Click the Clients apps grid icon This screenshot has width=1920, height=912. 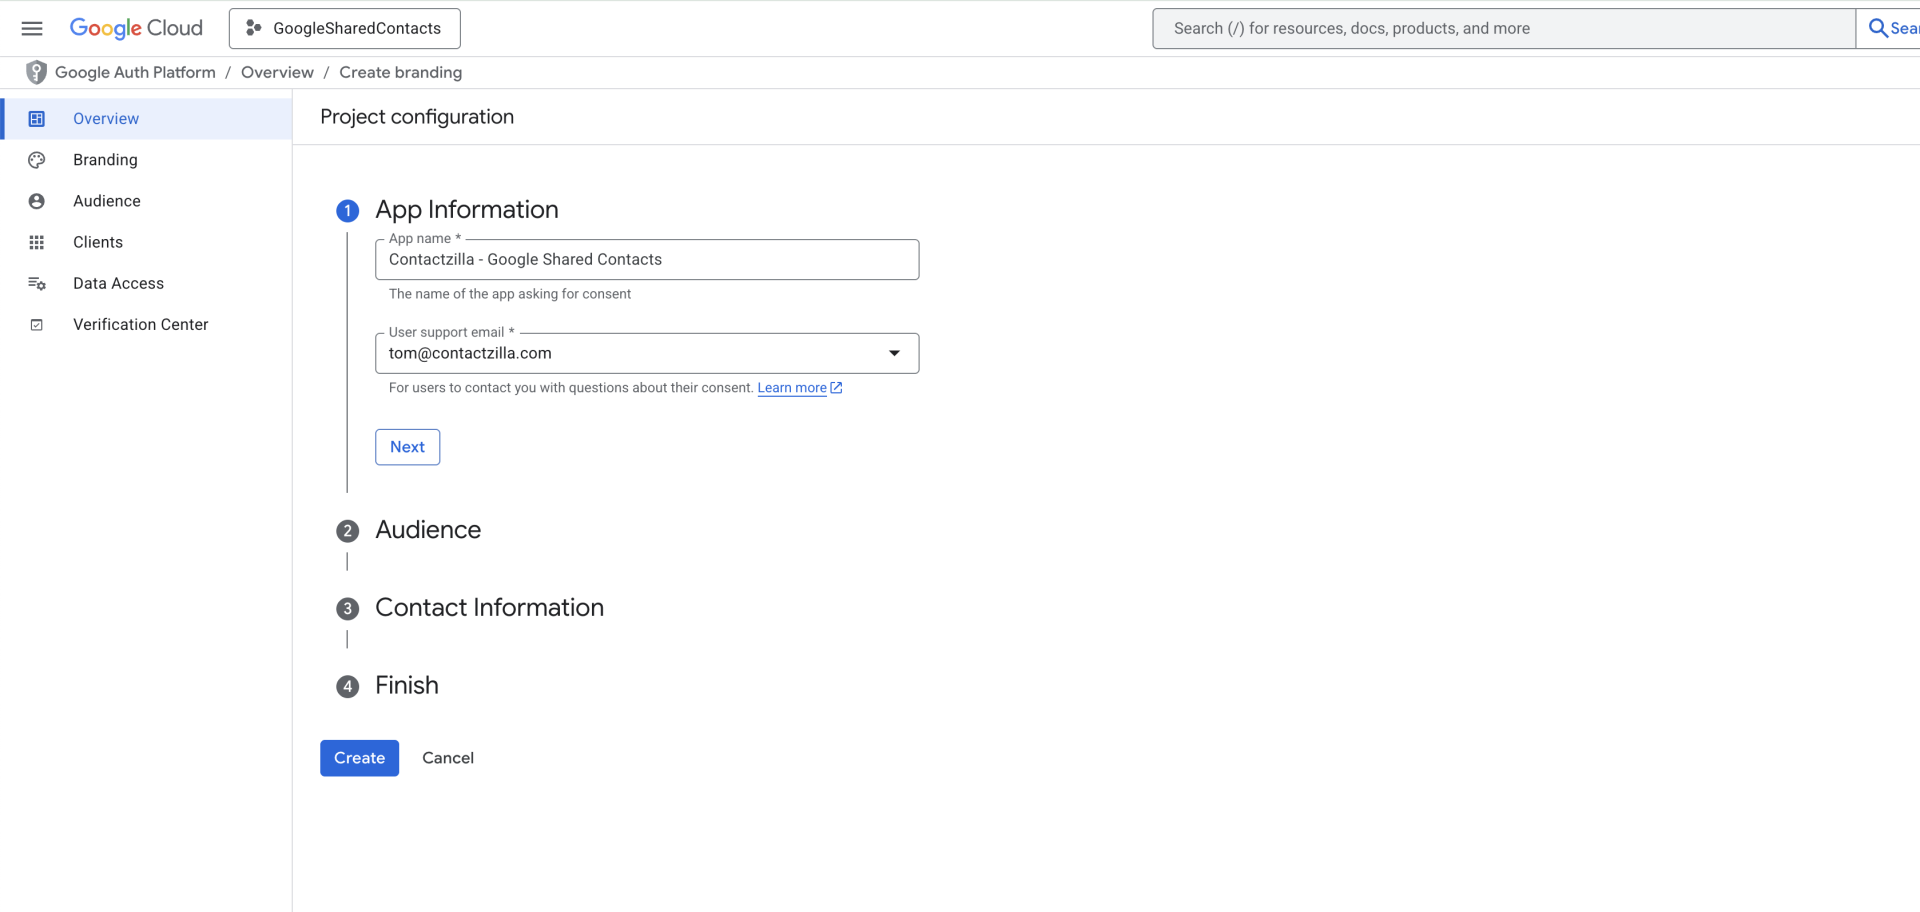pyautogui.click(x=37, y=242)
